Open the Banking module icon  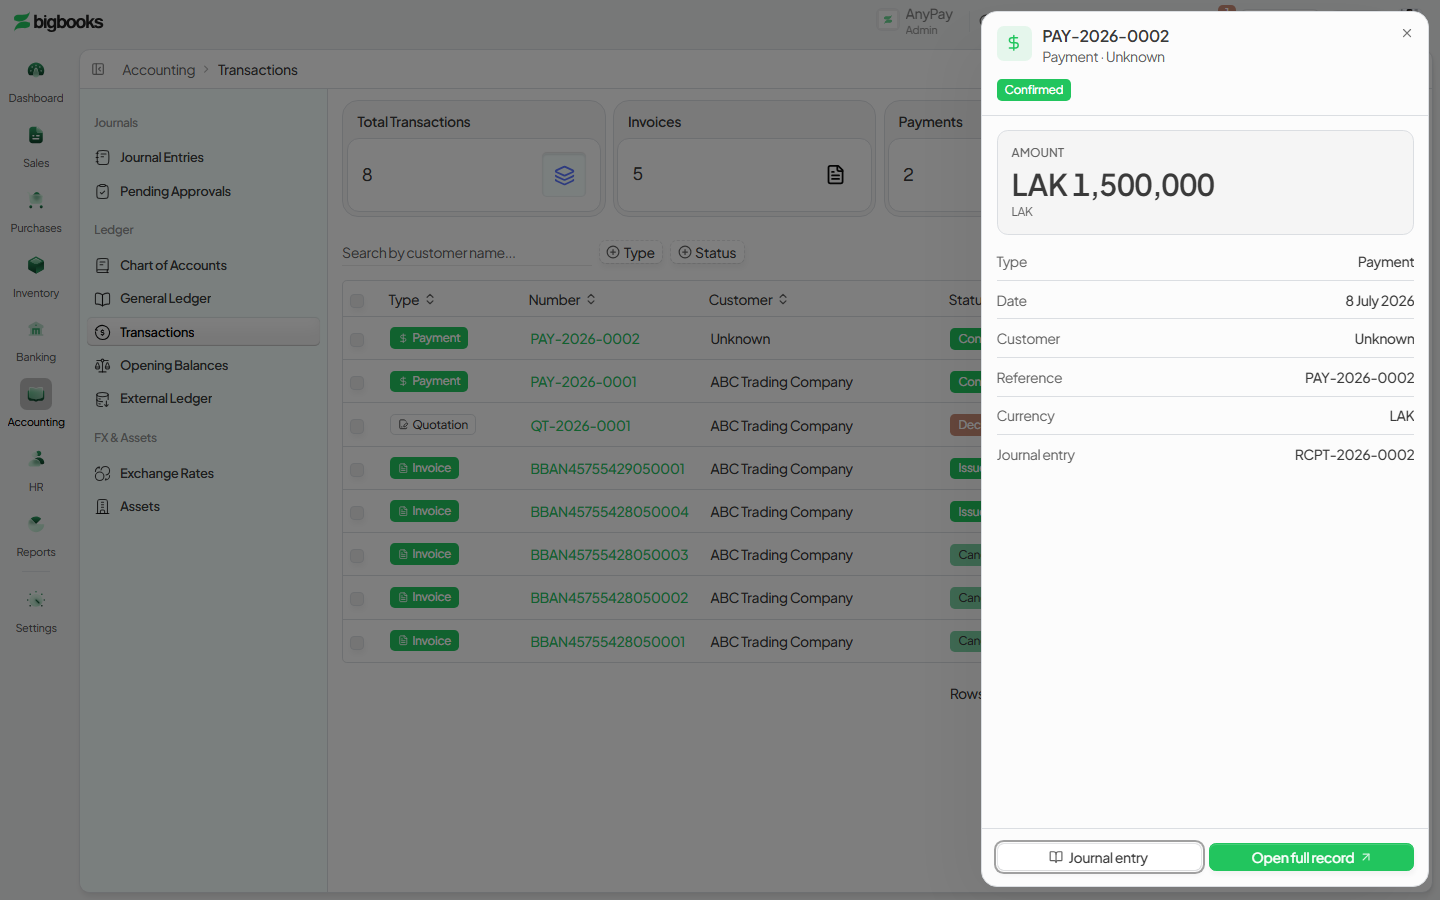tap(36, 329)
